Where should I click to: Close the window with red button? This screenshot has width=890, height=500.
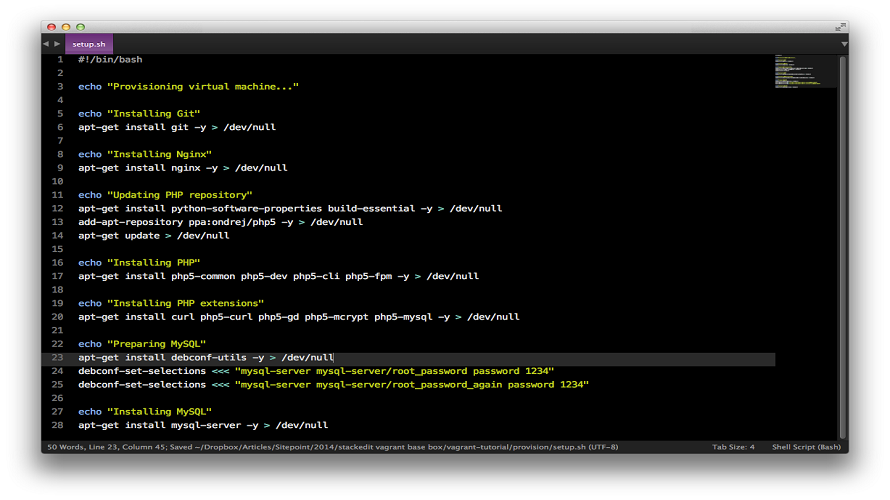[x=52, y=27]
